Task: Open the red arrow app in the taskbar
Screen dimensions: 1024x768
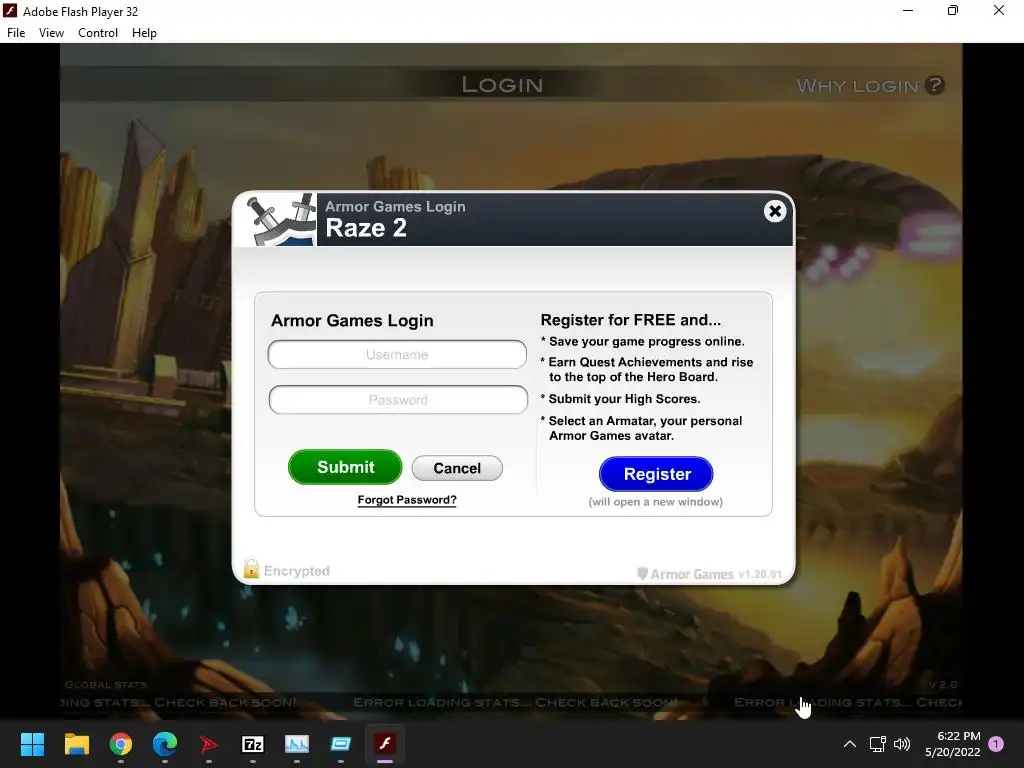Action: pyautogui.click(x=208, y=744)
